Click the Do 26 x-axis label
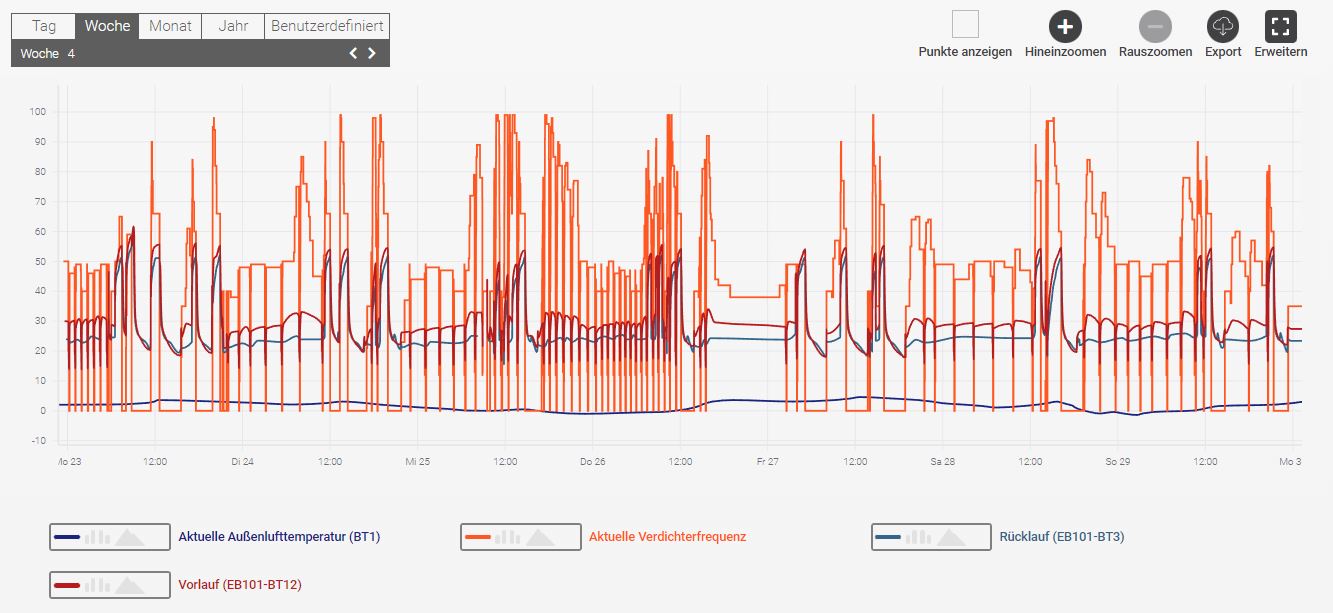Screen dimensions: 1333x613 (x=592, y=462)
